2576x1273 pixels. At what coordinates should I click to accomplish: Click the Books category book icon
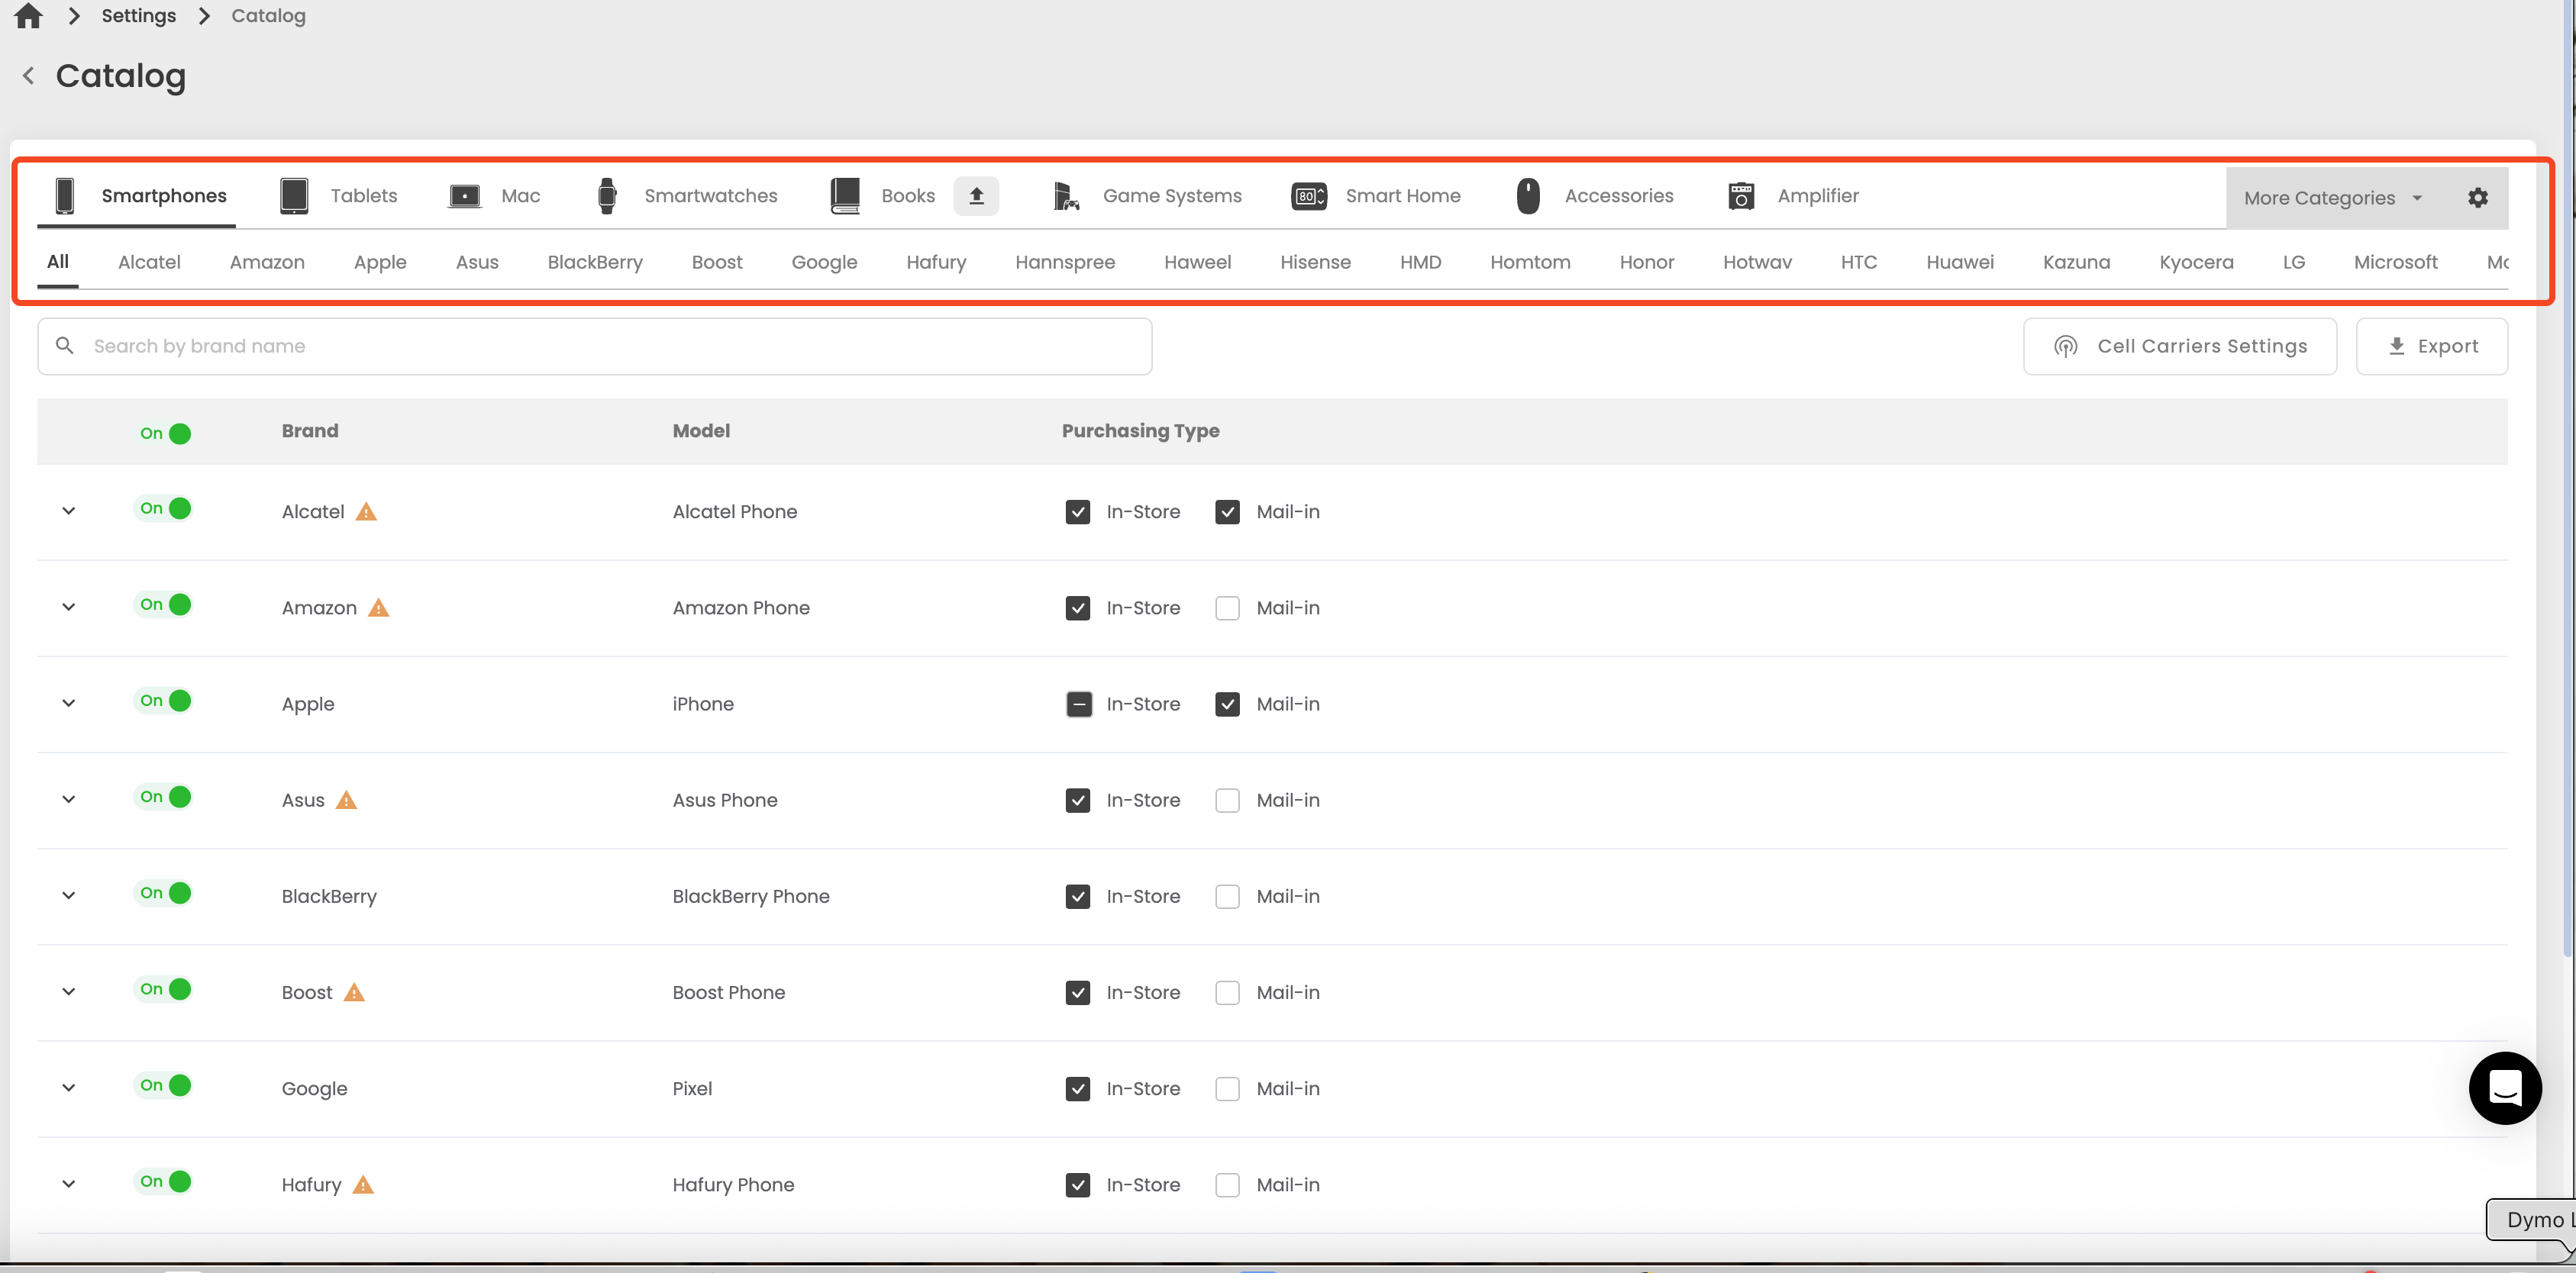[x=845, y=196]
